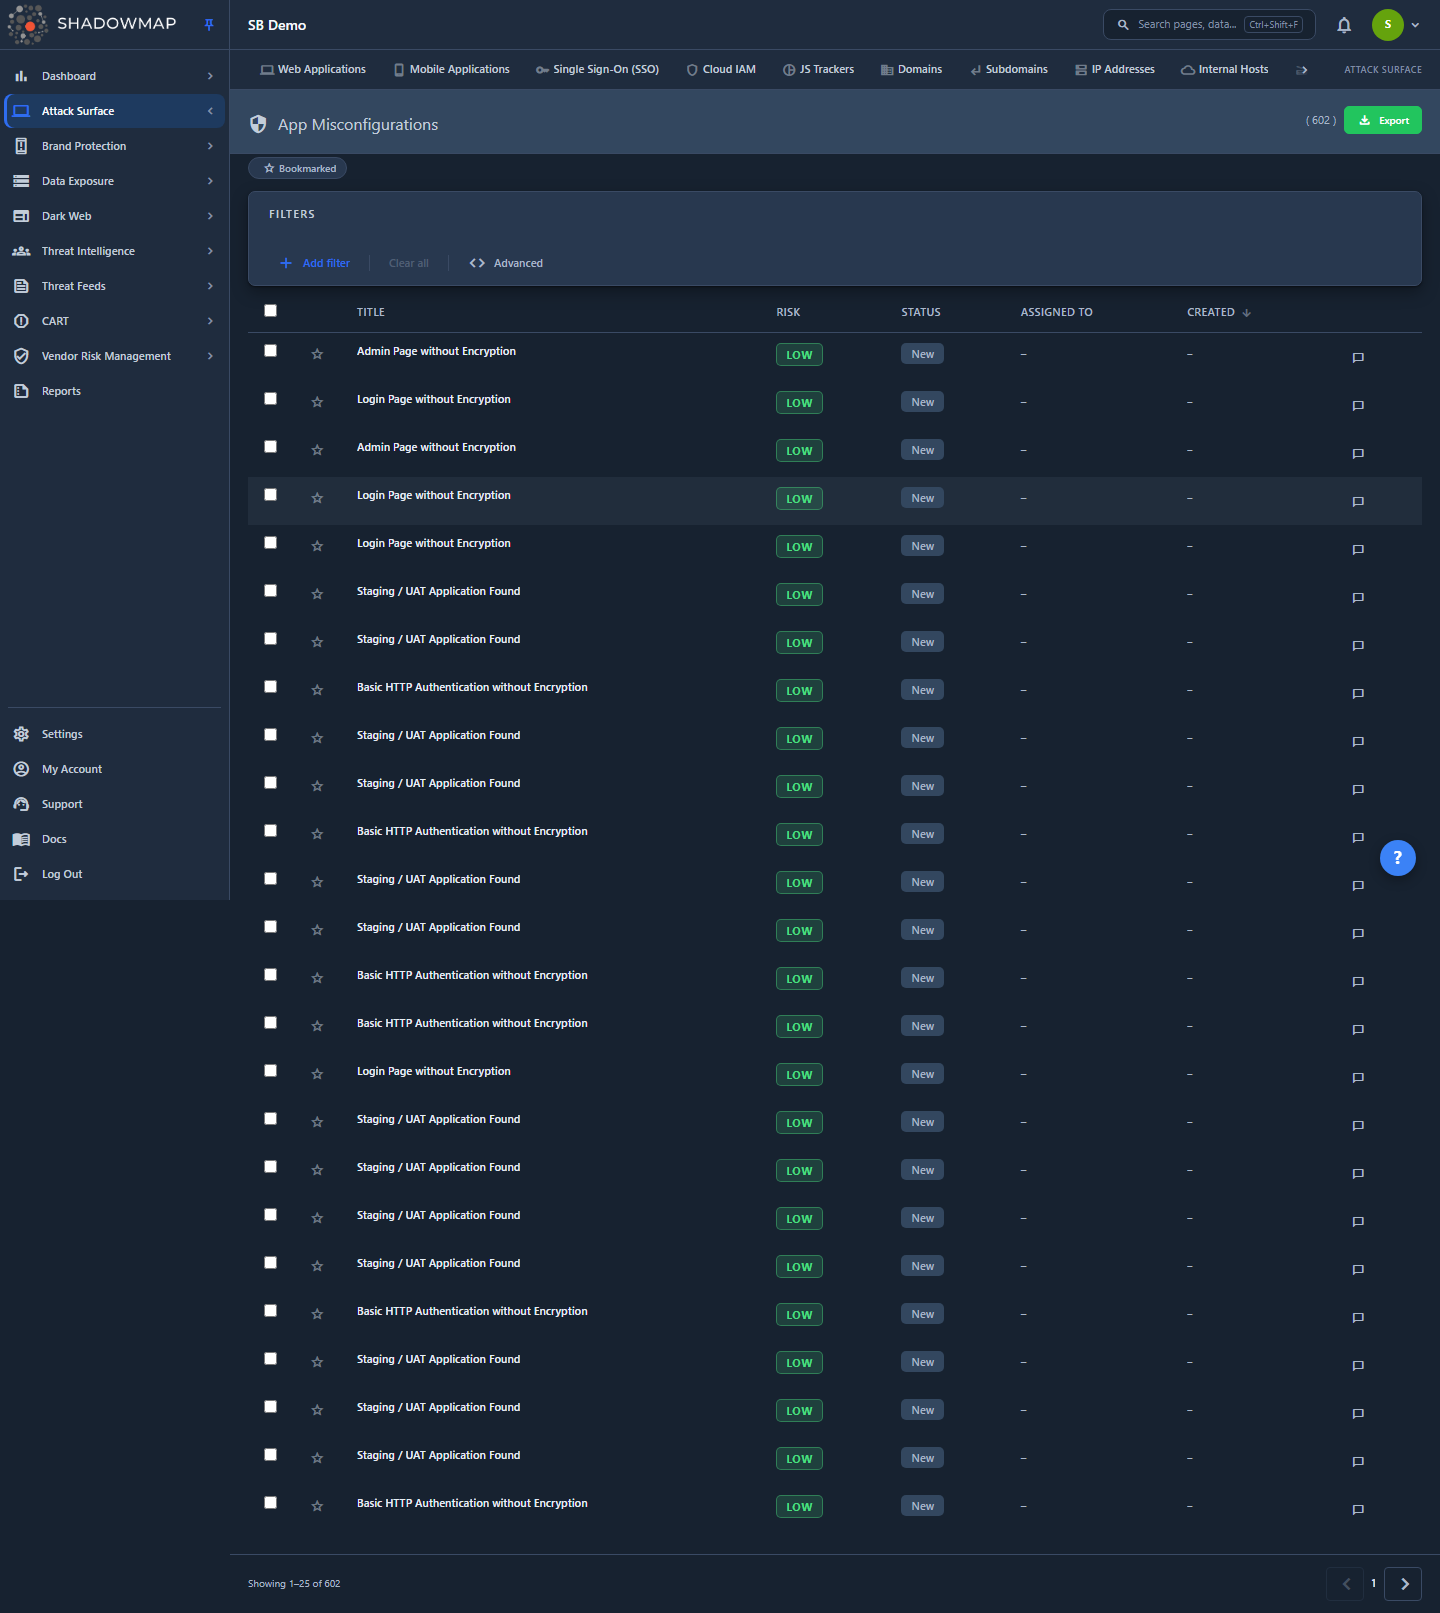1440x1613 pixels.
Task: Click the ShadowMap logo
Action: (92, 24)
